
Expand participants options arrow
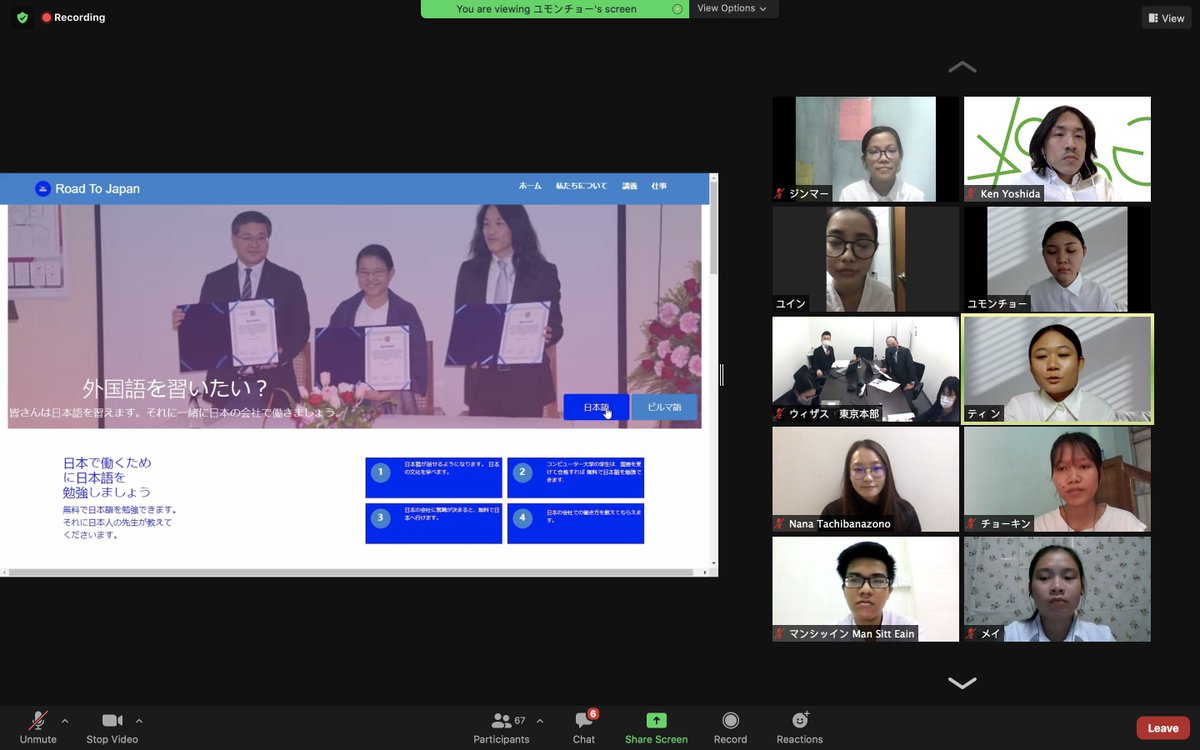[x=540, y=720]
